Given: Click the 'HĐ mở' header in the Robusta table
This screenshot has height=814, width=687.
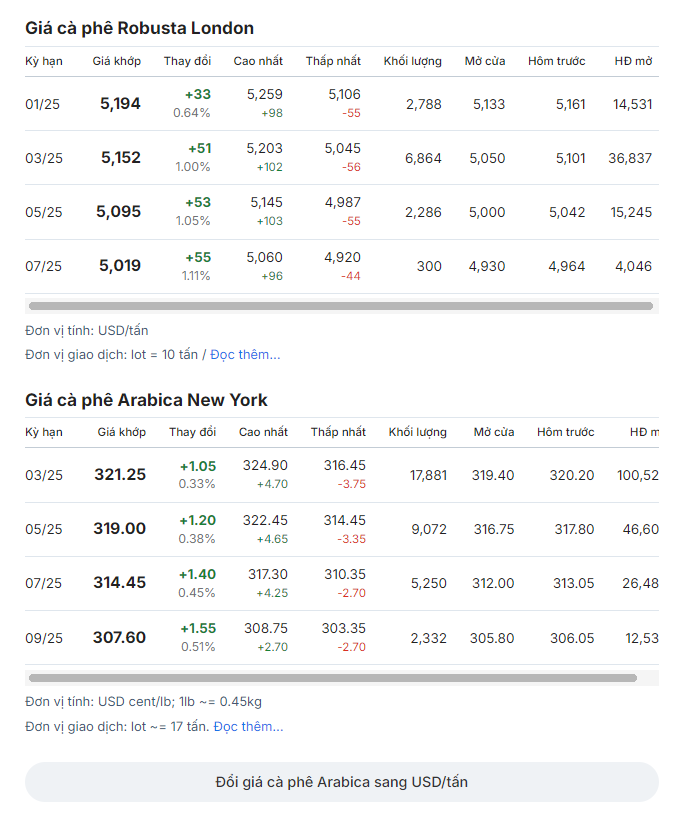Looking at the screenshot, I should pos(633,62).
